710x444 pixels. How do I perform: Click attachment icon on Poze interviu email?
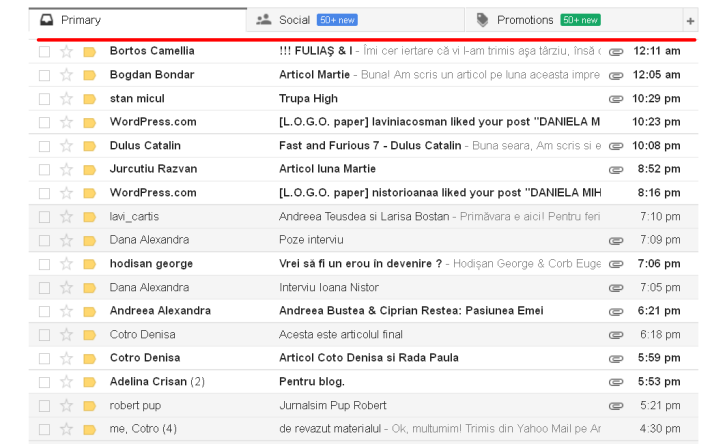(x=616, y=240)
